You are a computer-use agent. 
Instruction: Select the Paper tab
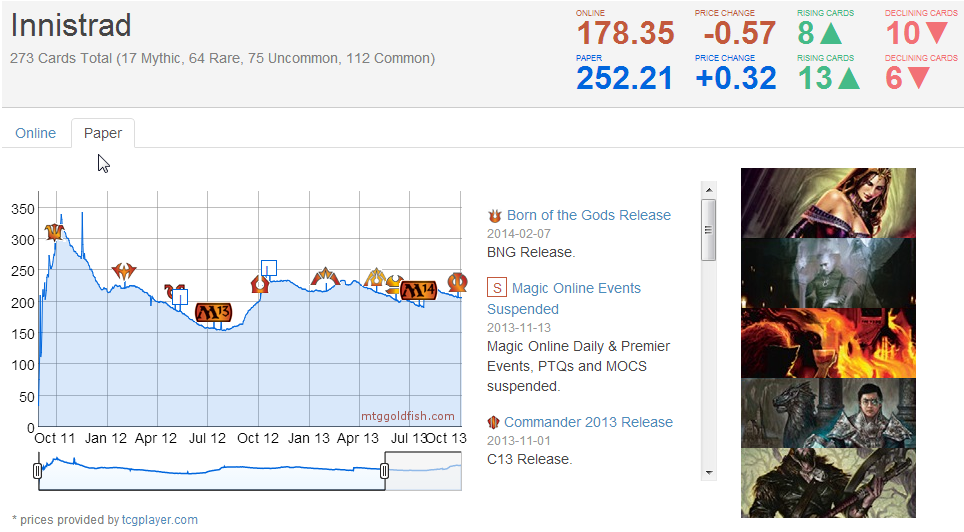[x=103, y=133]
